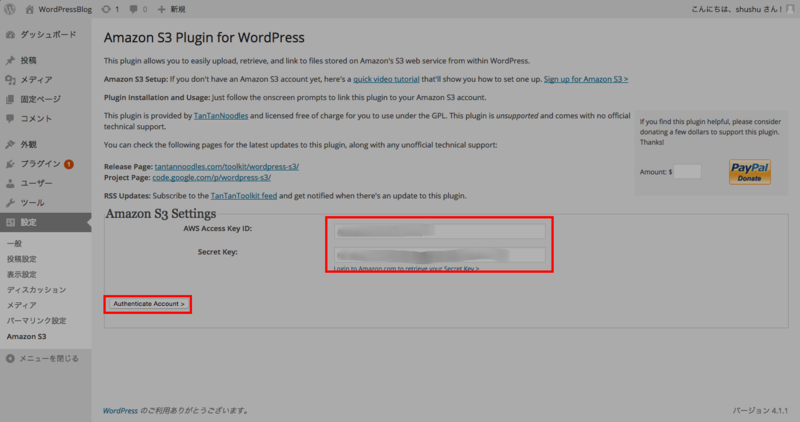Open the TanTanToolkit feed link
The height and width of the screenshot is (422, 800).
tap(244, 196)
